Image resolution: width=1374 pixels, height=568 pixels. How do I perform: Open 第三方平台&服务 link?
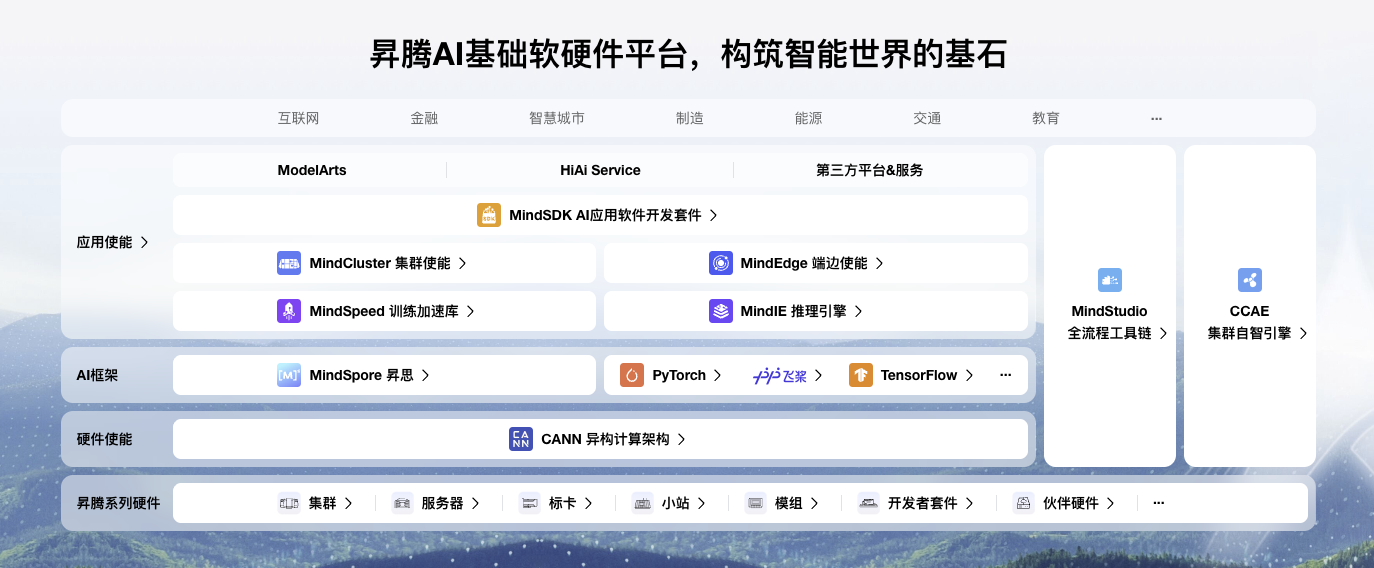pyautogui.click(x=870, y=170)
